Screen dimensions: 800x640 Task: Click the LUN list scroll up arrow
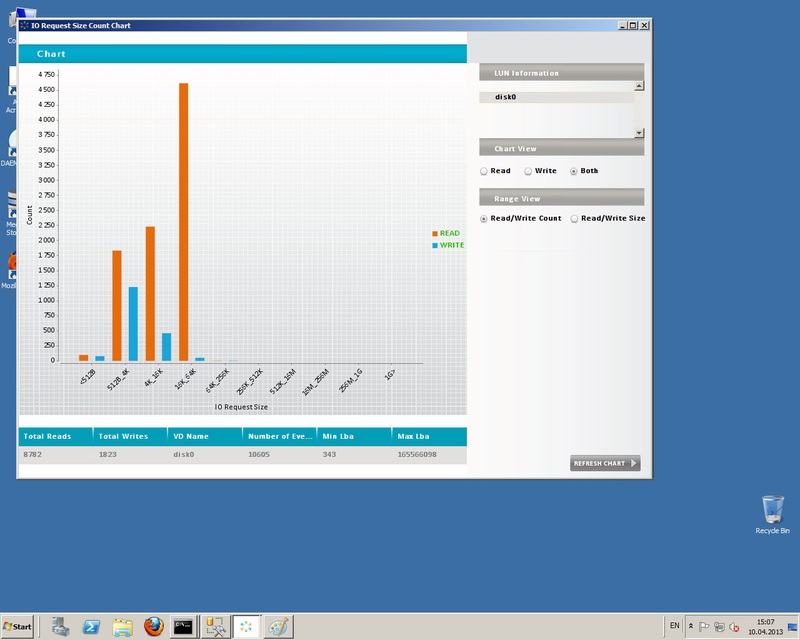click(639, 86)
